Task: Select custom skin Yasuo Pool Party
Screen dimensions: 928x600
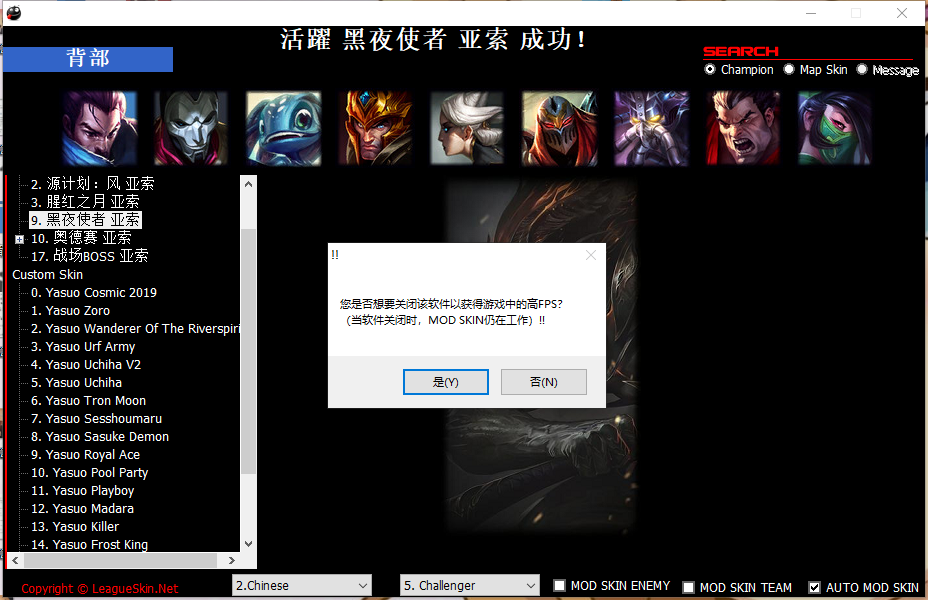Action: (x=89, y=473)
